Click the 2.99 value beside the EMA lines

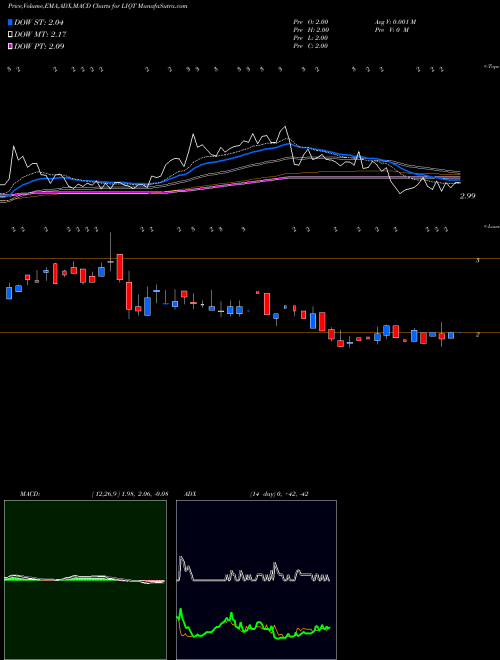coord(468,196)
